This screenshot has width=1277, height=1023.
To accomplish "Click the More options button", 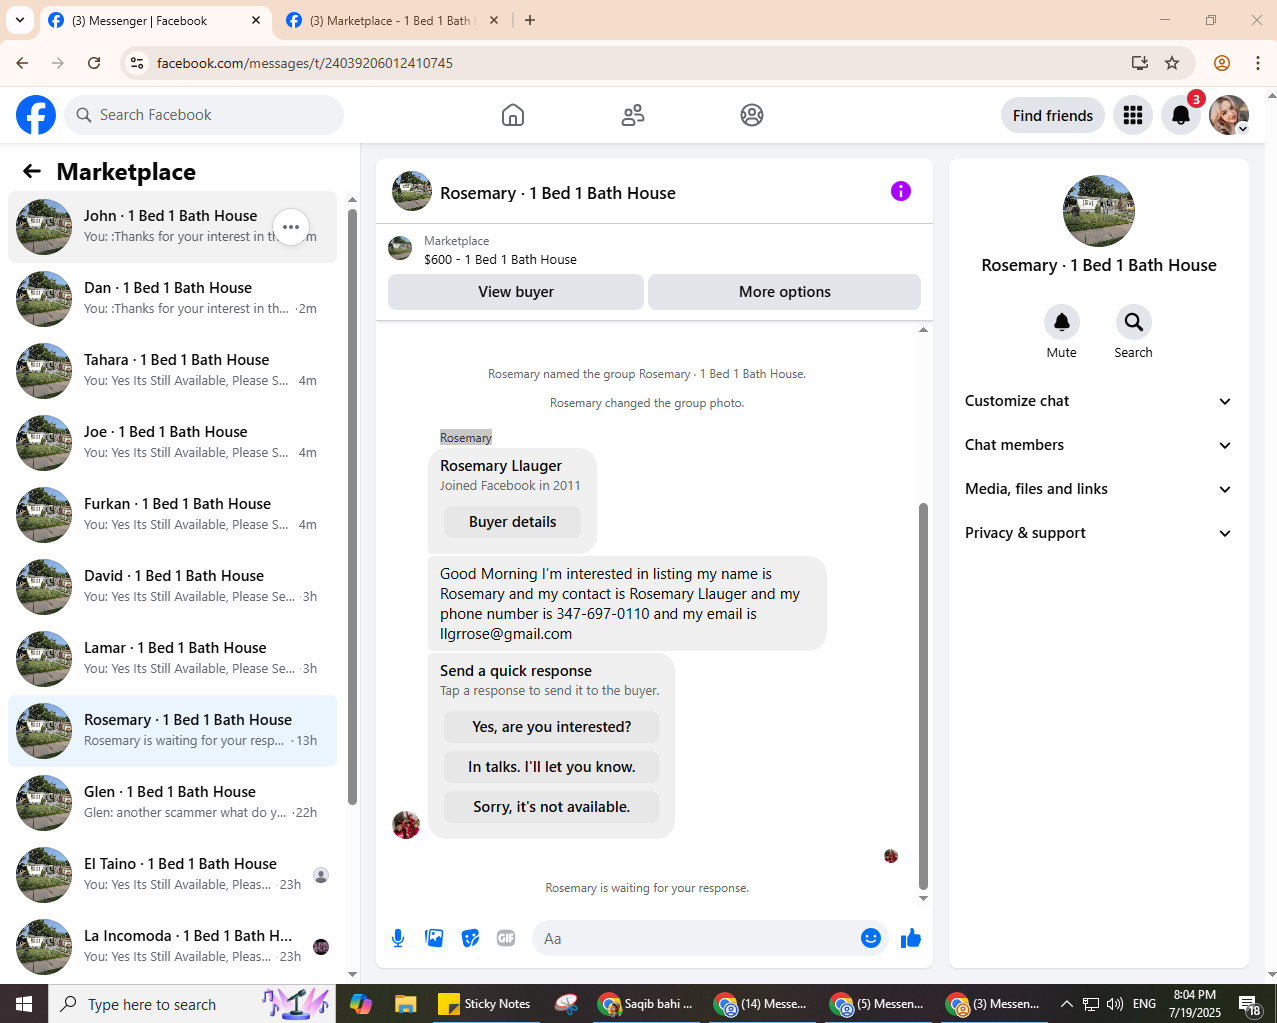I will (785, 292).
